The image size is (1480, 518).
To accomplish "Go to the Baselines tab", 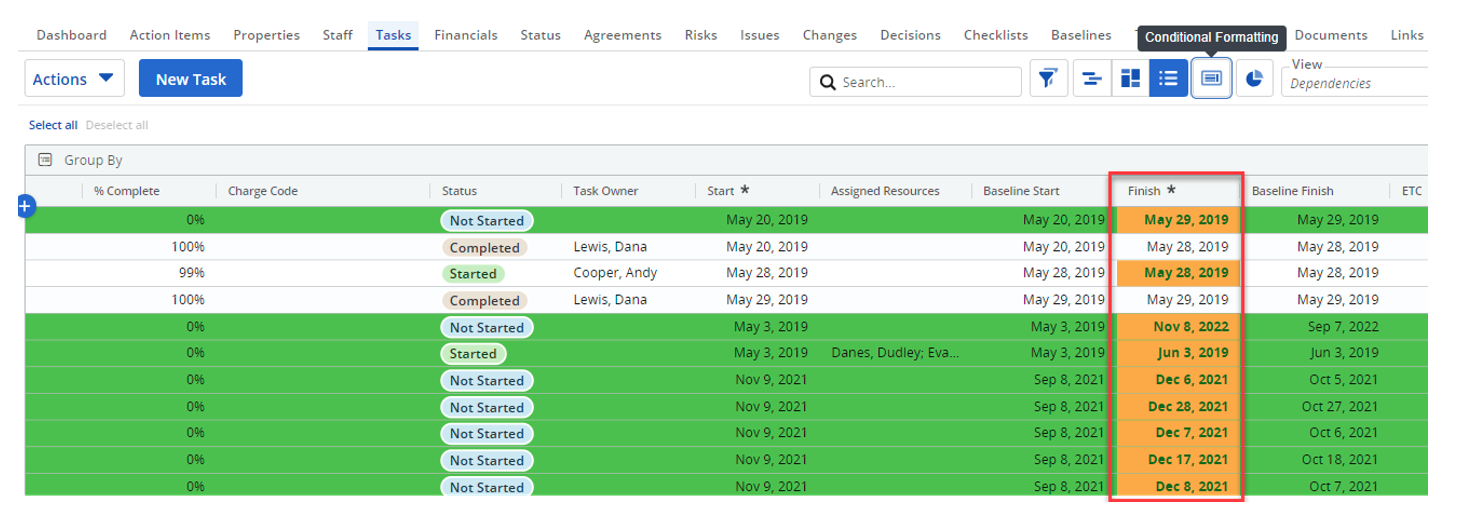I will (1081, 35).
